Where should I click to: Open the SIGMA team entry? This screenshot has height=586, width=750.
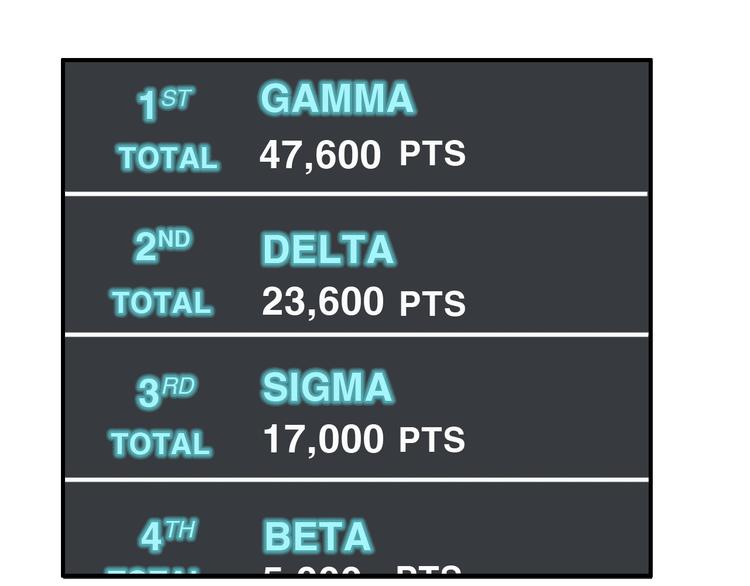click(326, 387)
